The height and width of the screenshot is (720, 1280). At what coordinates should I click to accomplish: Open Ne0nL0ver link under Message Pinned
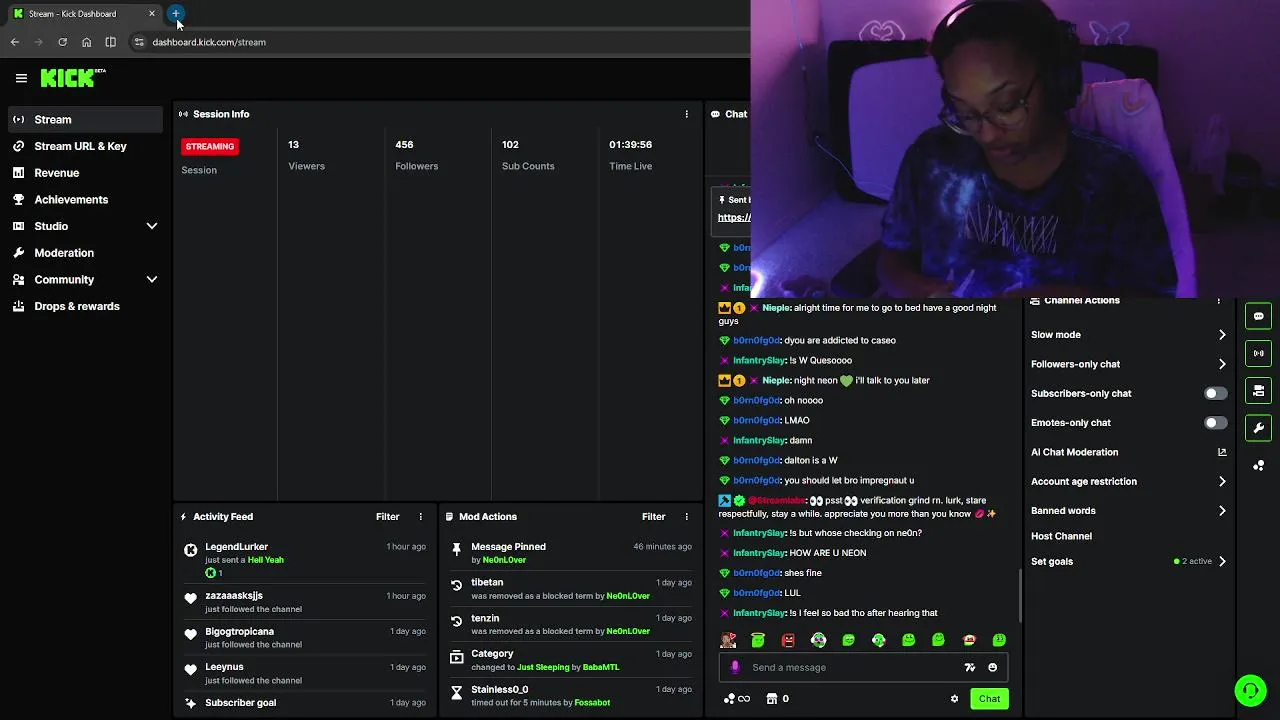click(504, 560)
